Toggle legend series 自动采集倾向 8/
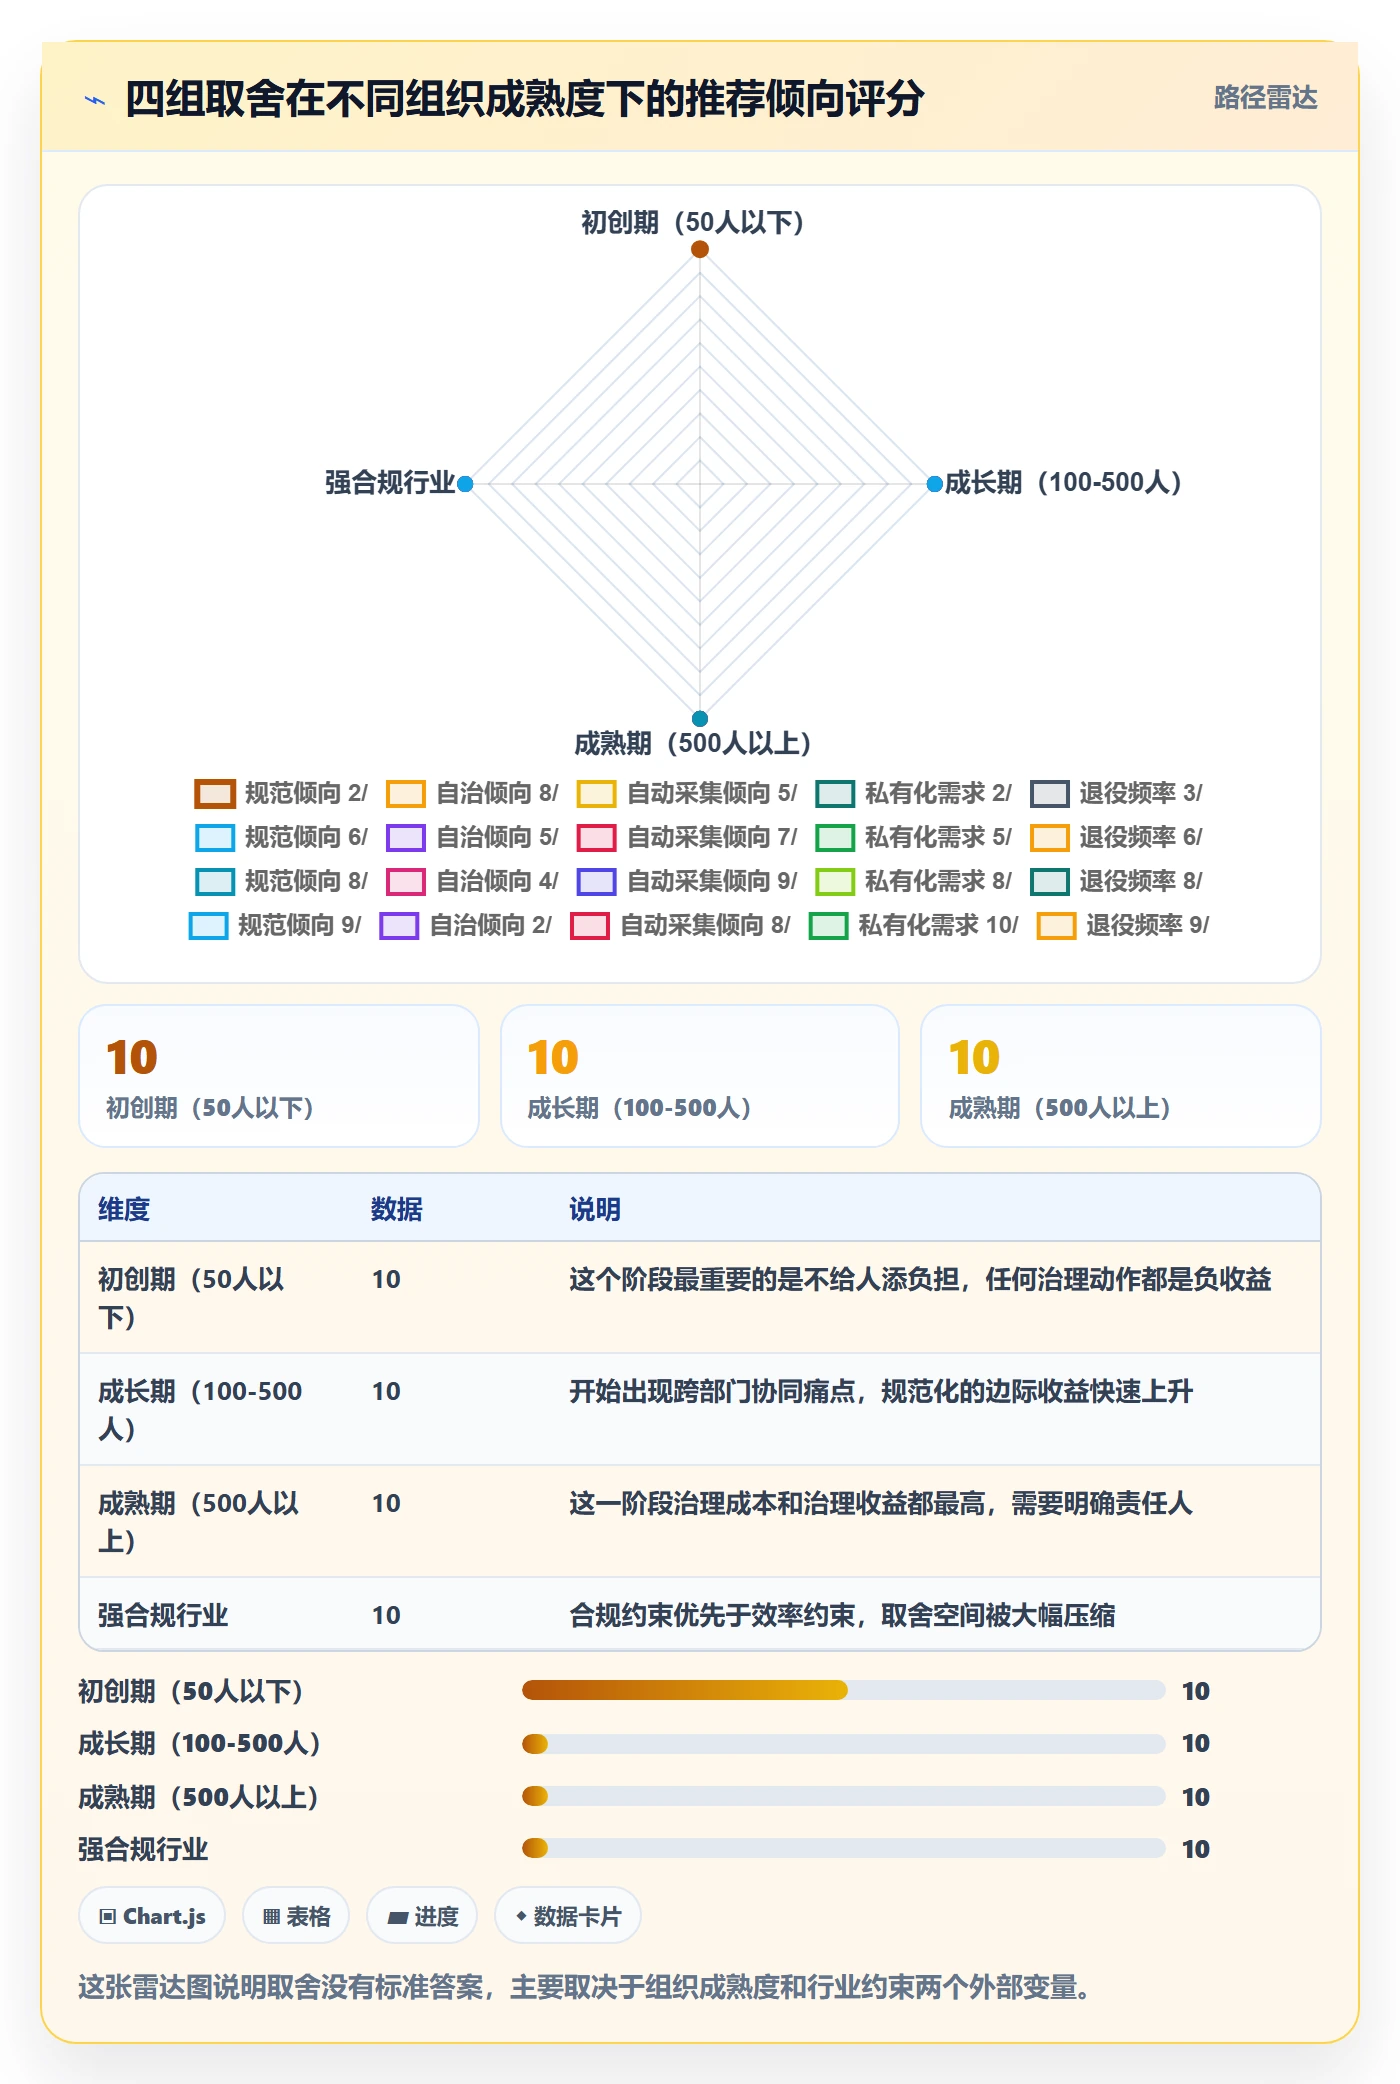Image resolution: width=1400 pixels, height=2084 pixels. coord(680,925)
